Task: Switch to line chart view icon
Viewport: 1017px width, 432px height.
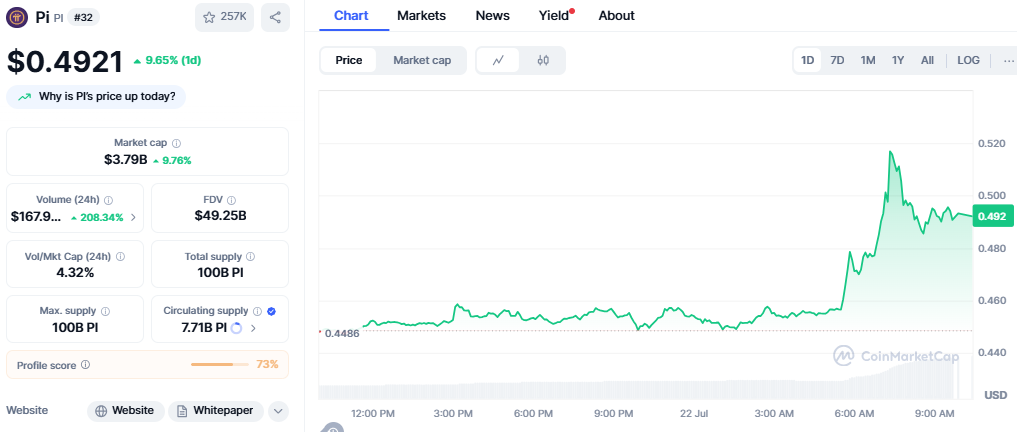Action: pyautogui.click(x=498, y=60)
